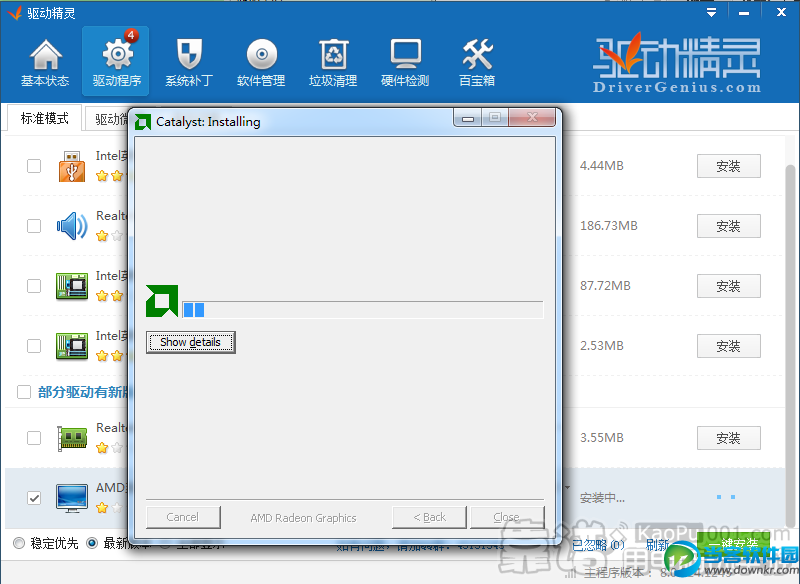The image size is (800, 584).
Task: Uncheck the AMD driver checkbox
Action: point(34,498)
